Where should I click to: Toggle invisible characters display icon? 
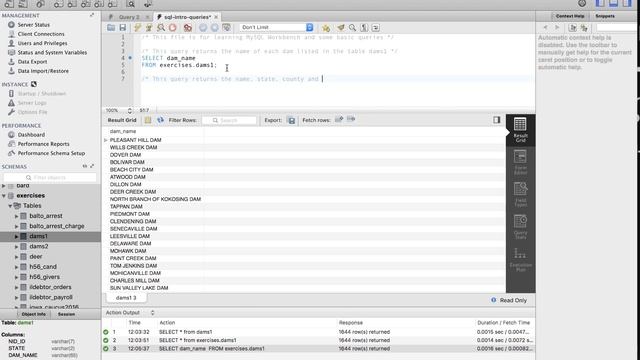click(x=364, y=27)
